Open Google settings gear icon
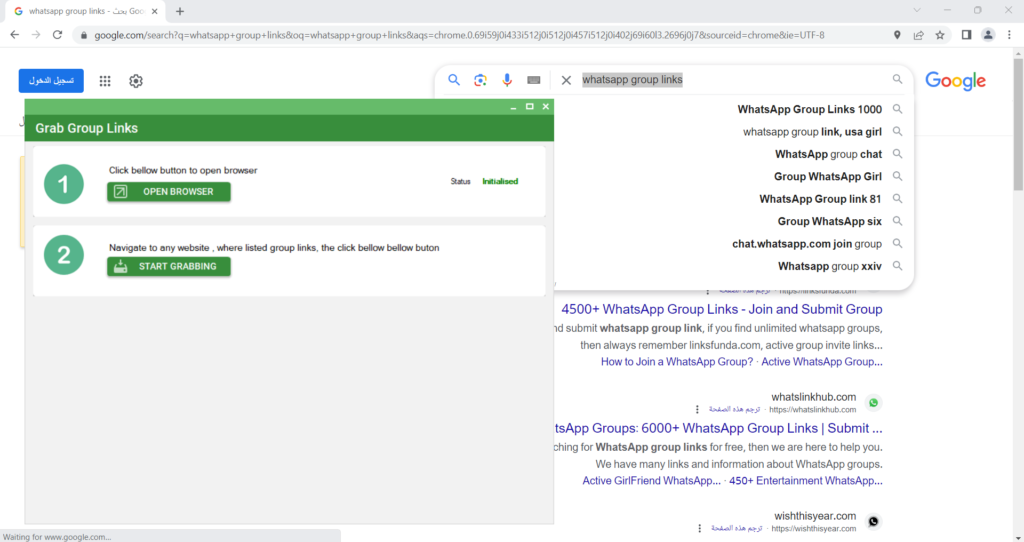Screen dimensions: 1024x542 (x=136, y=81)
